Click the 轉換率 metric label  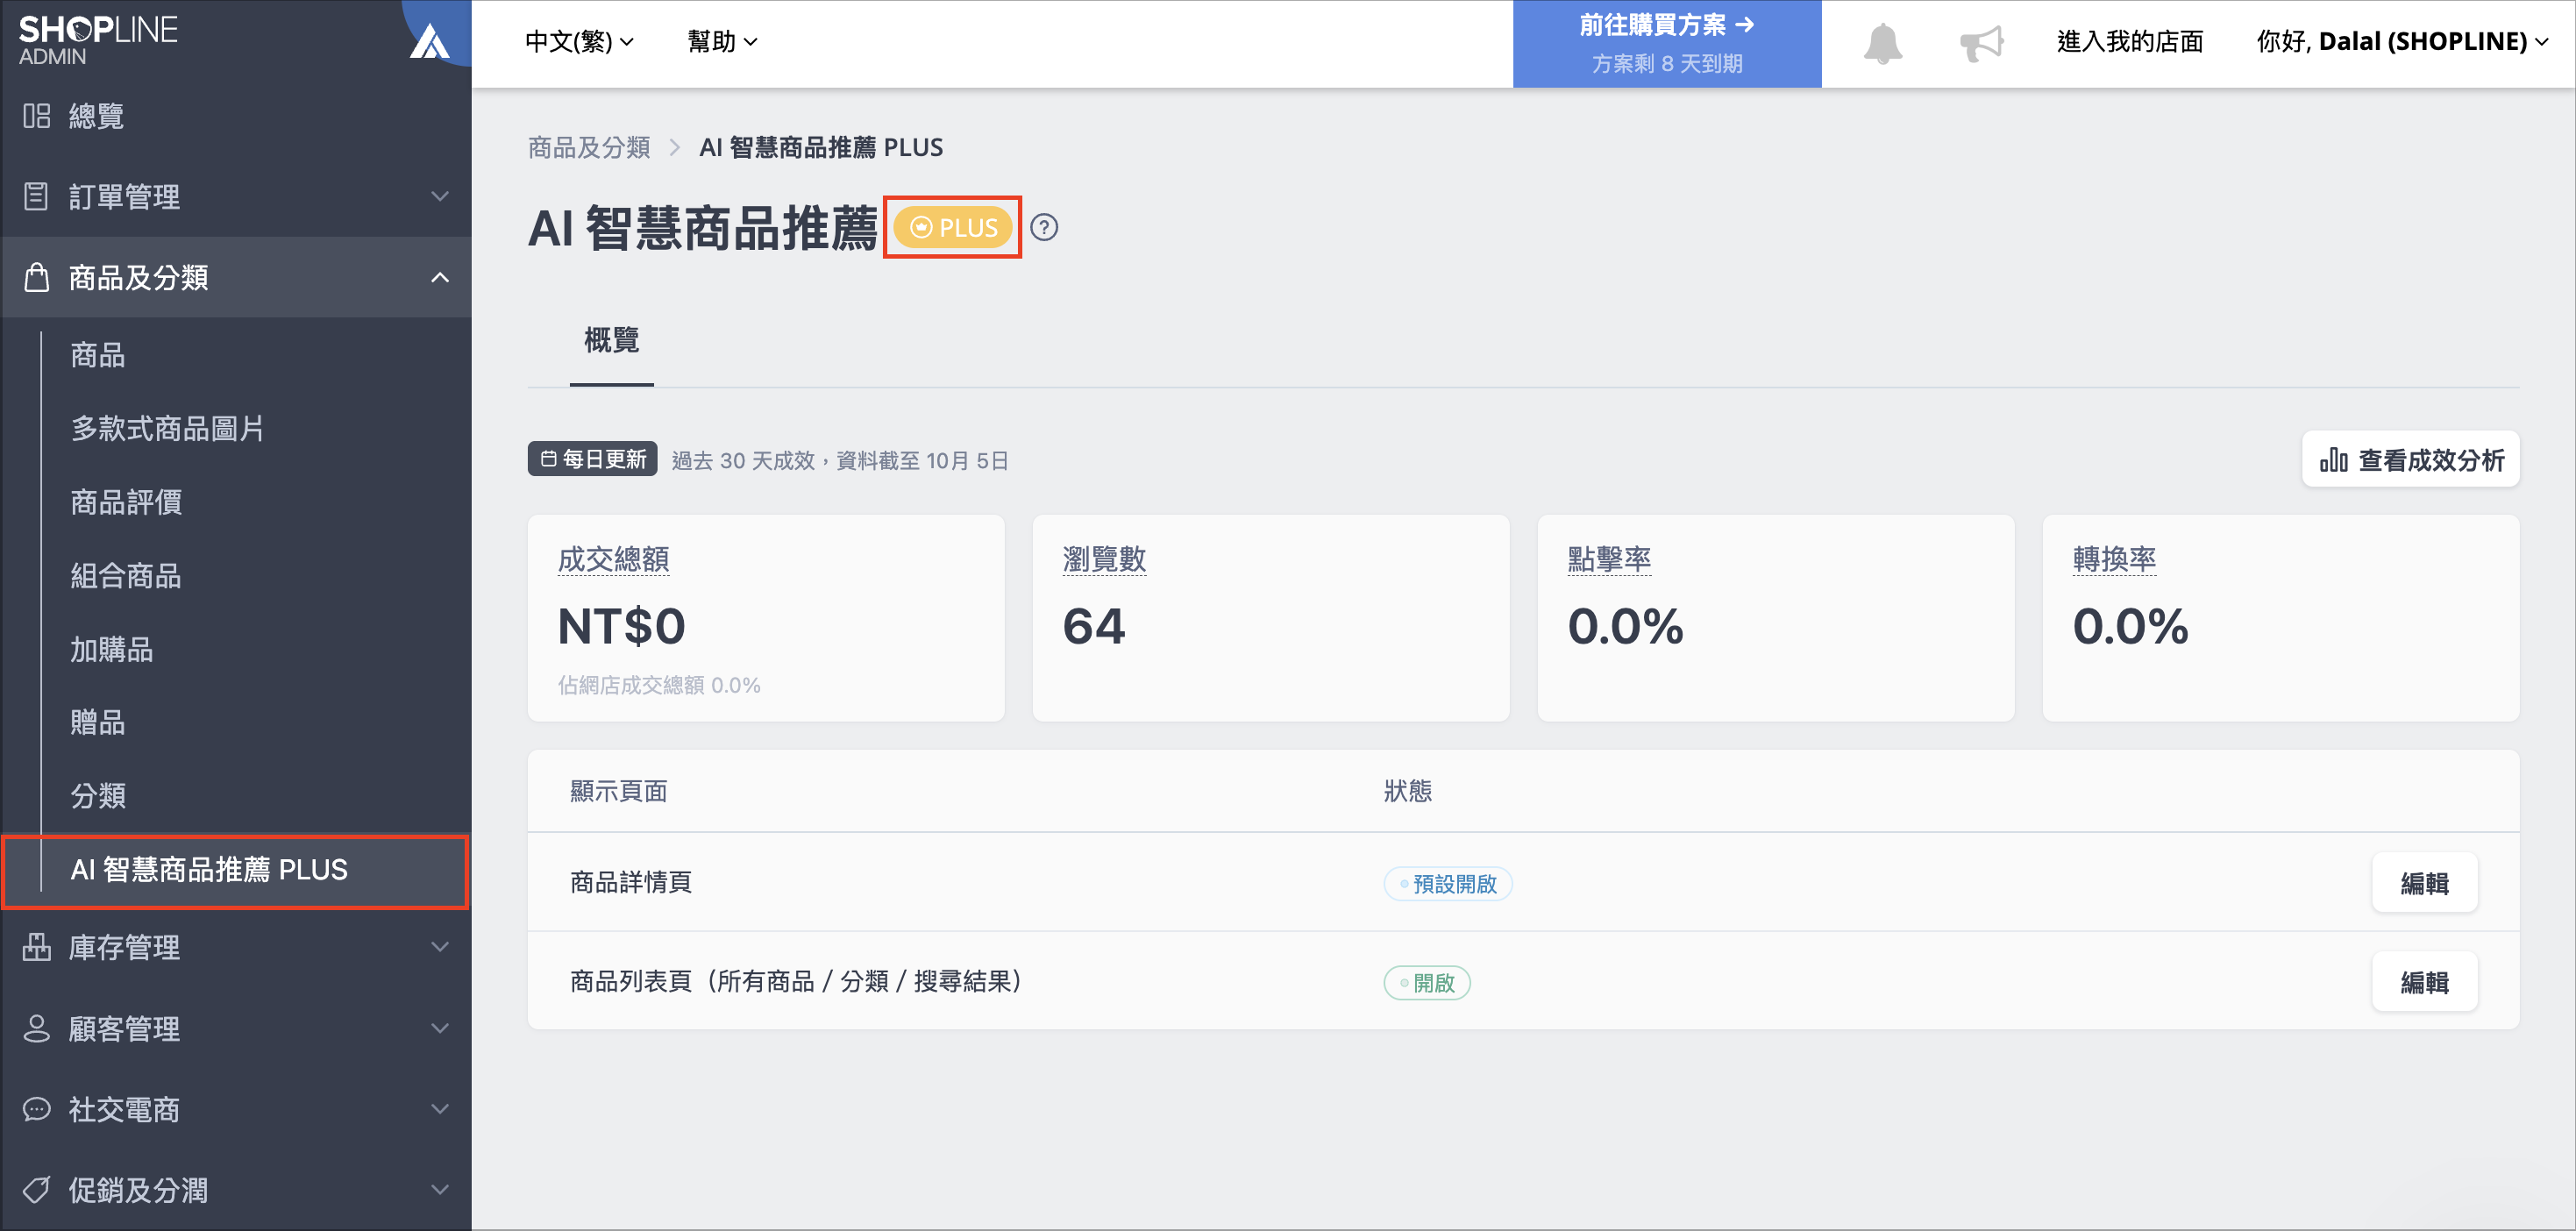pos(2114,560)
